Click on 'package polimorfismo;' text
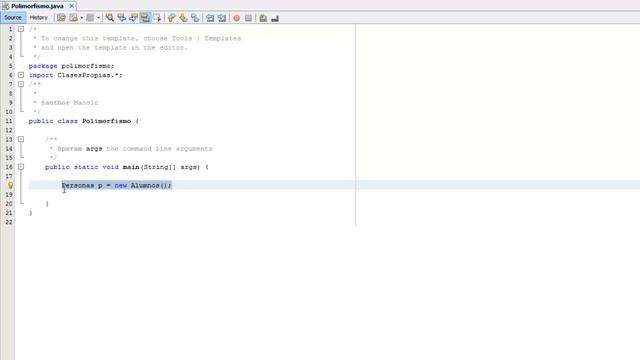 [71, 66]
